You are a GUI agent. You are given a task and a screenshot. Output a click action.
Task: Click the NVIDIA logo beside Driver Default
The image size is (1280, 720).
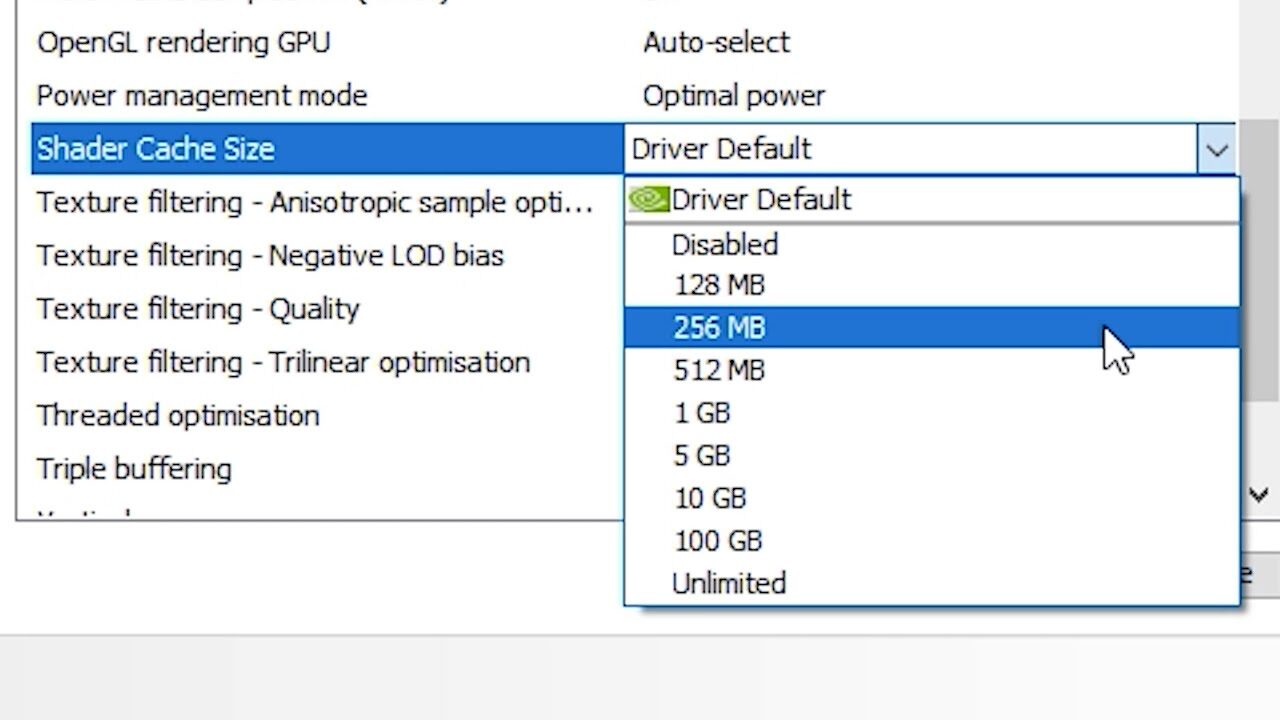coord(649,200)
